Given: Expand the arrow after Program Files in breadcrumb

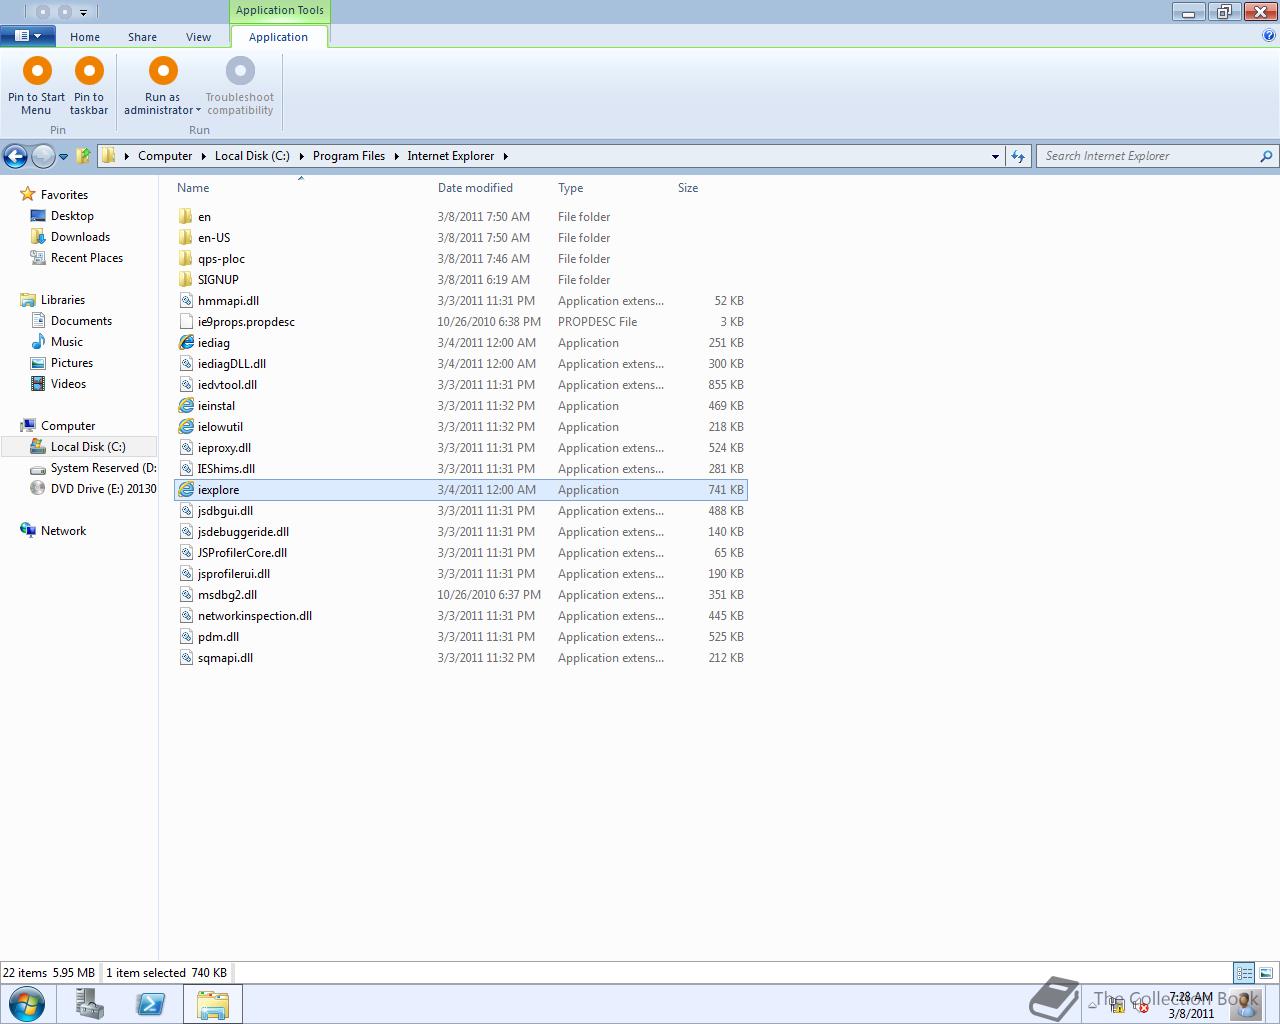Looking at the screenshot, I should tap(396, 156).
